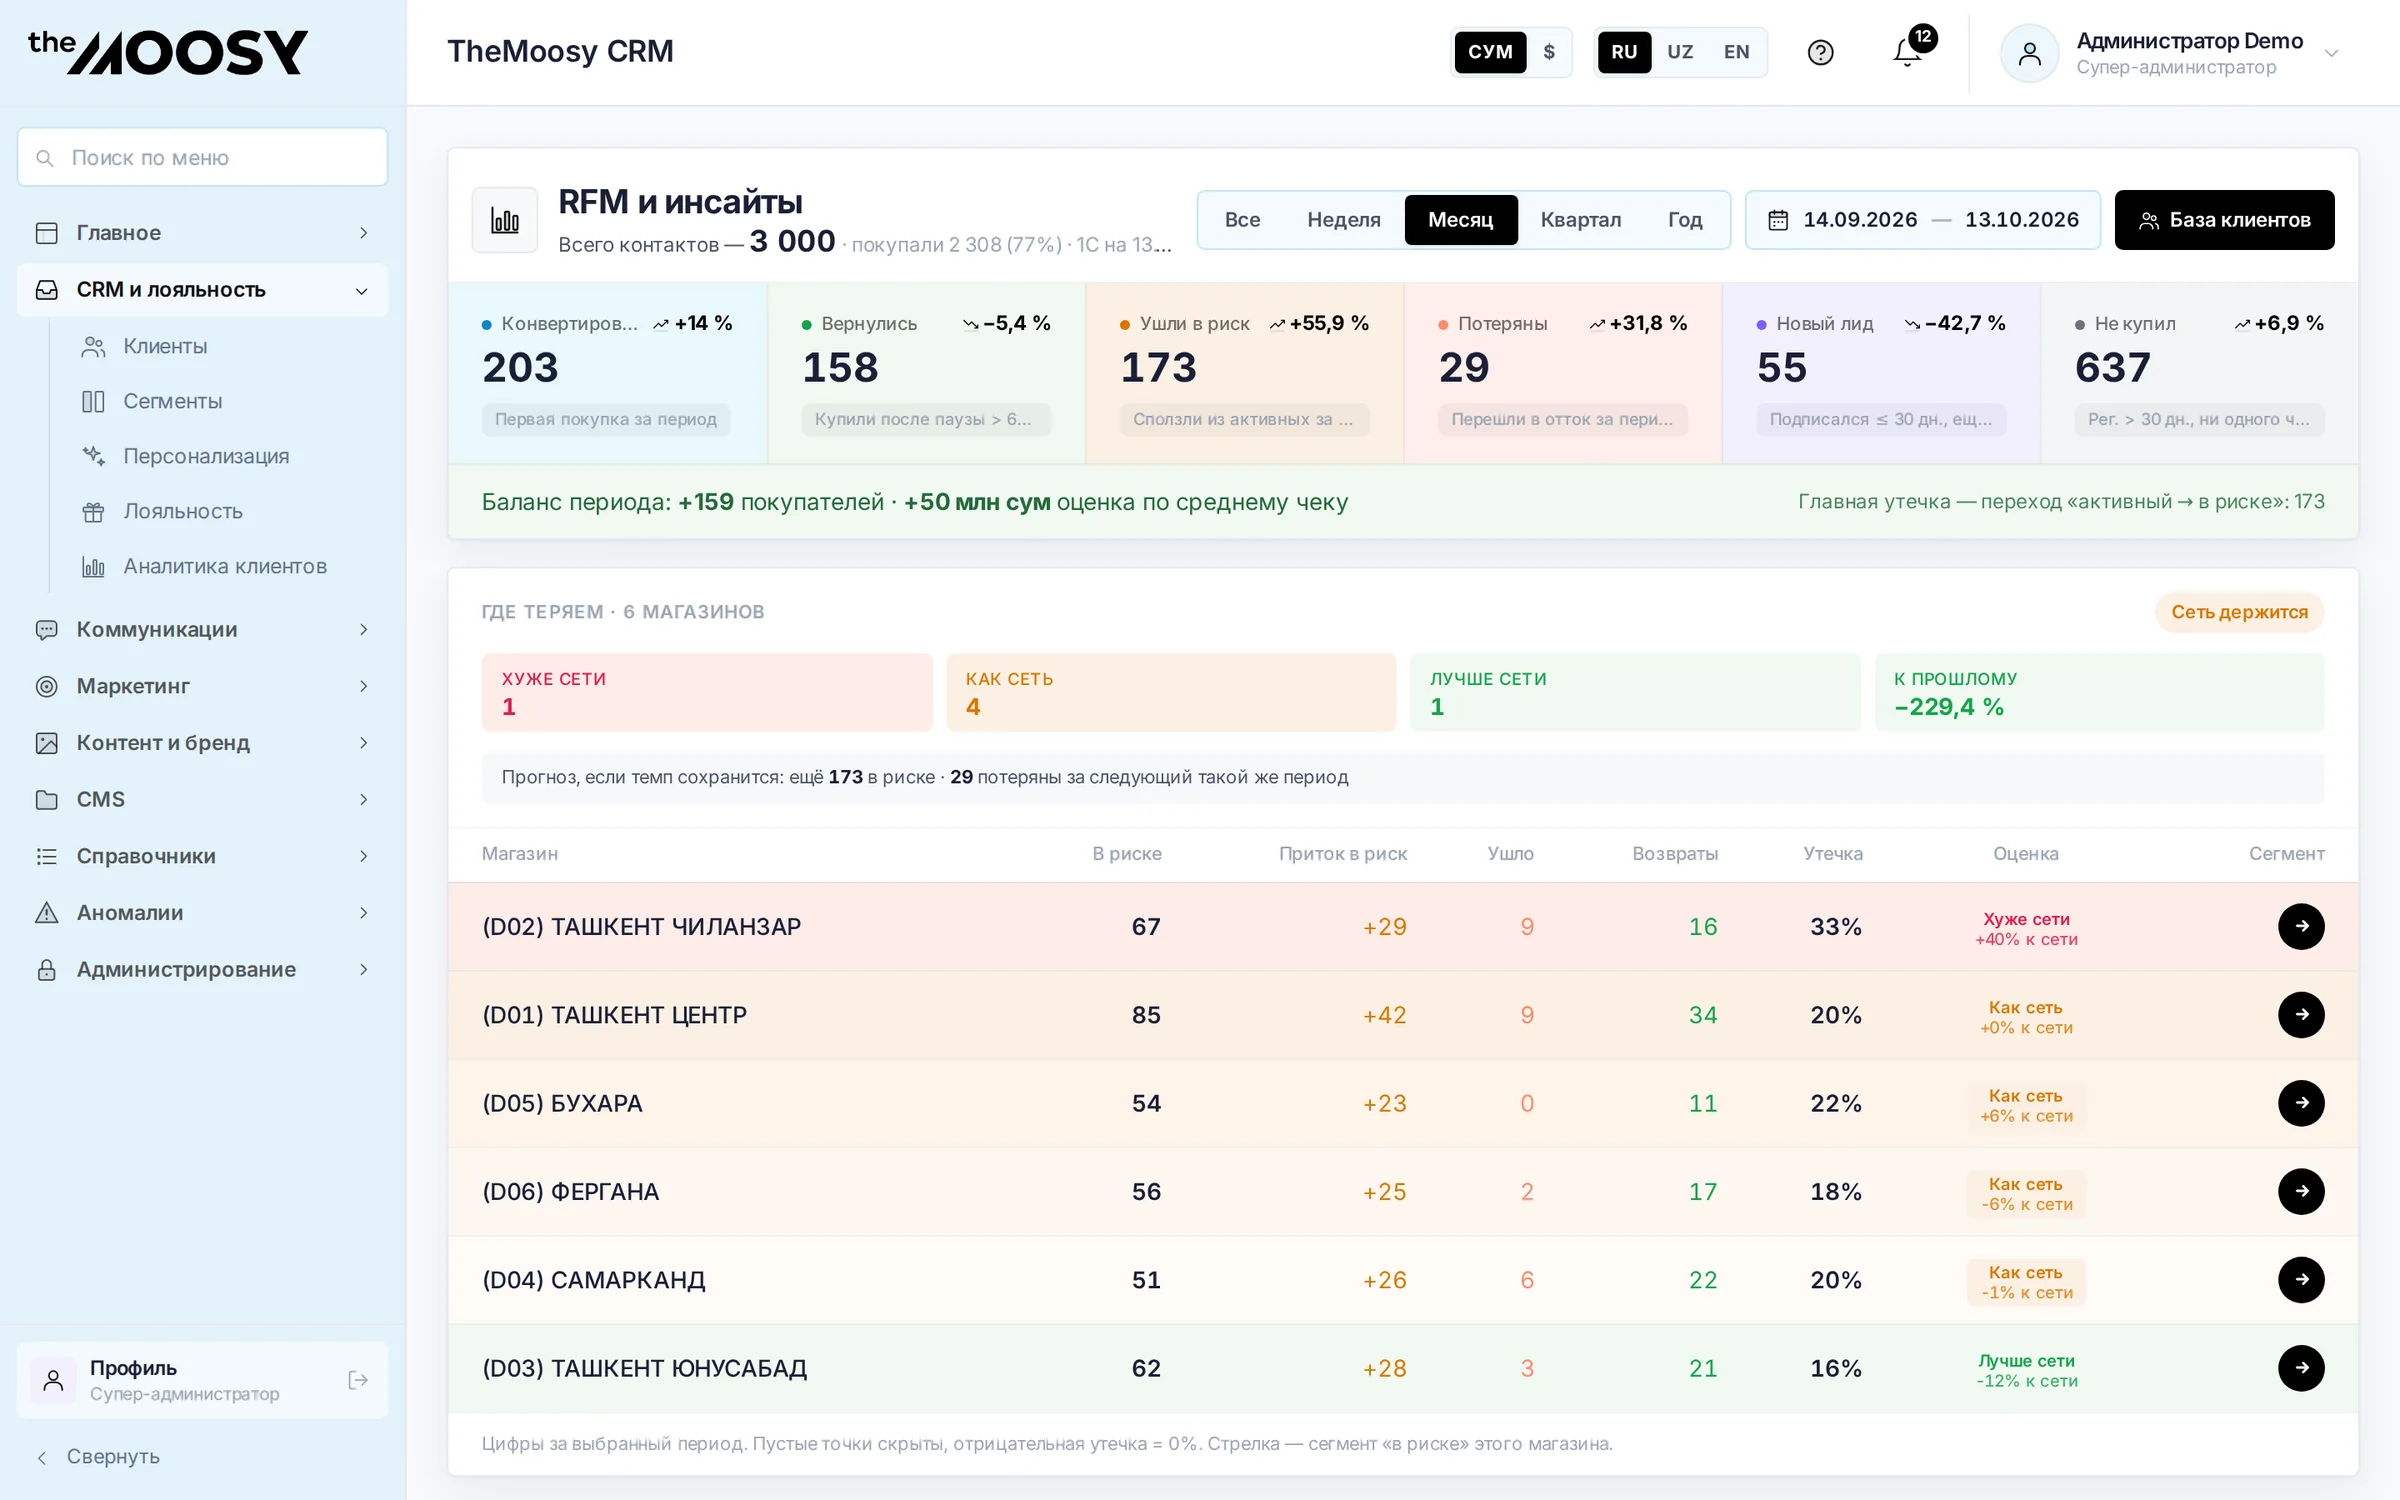Select the Все period tab
This screenshot has width=2400, height=1500.
1242,220
